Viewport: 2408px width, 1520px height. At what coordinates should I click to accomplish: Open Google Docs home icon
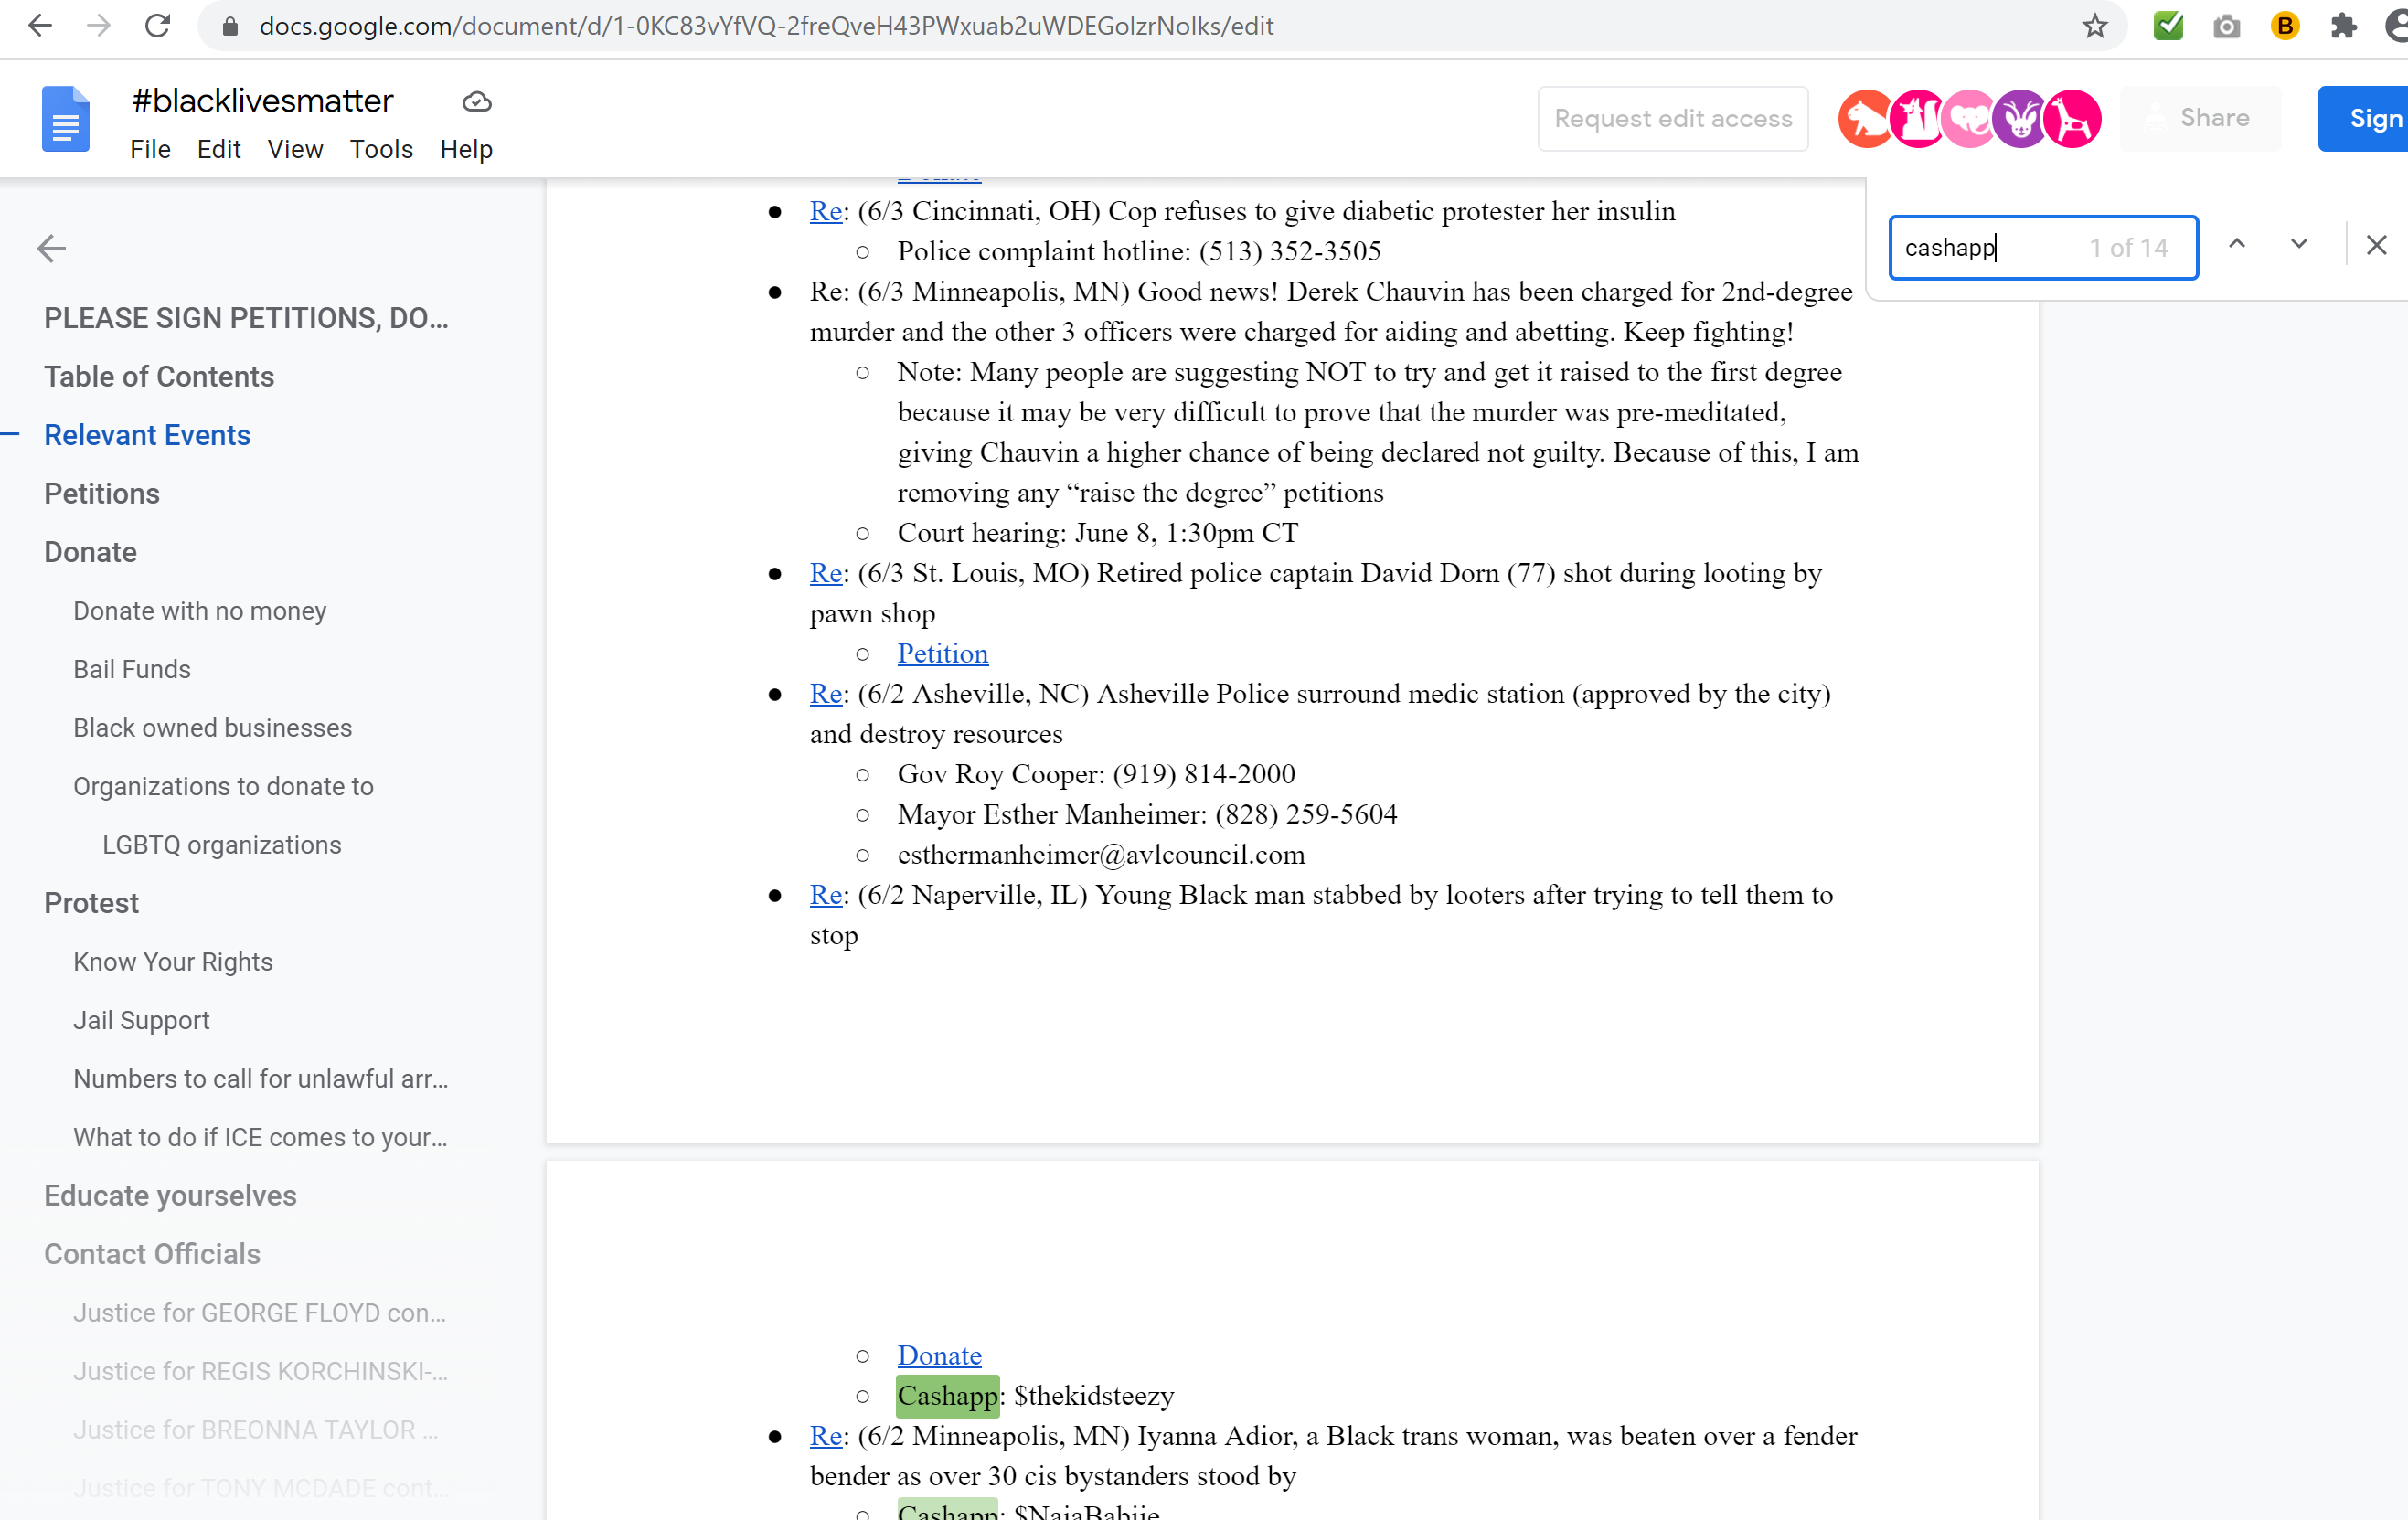click(x=66, y=119)
